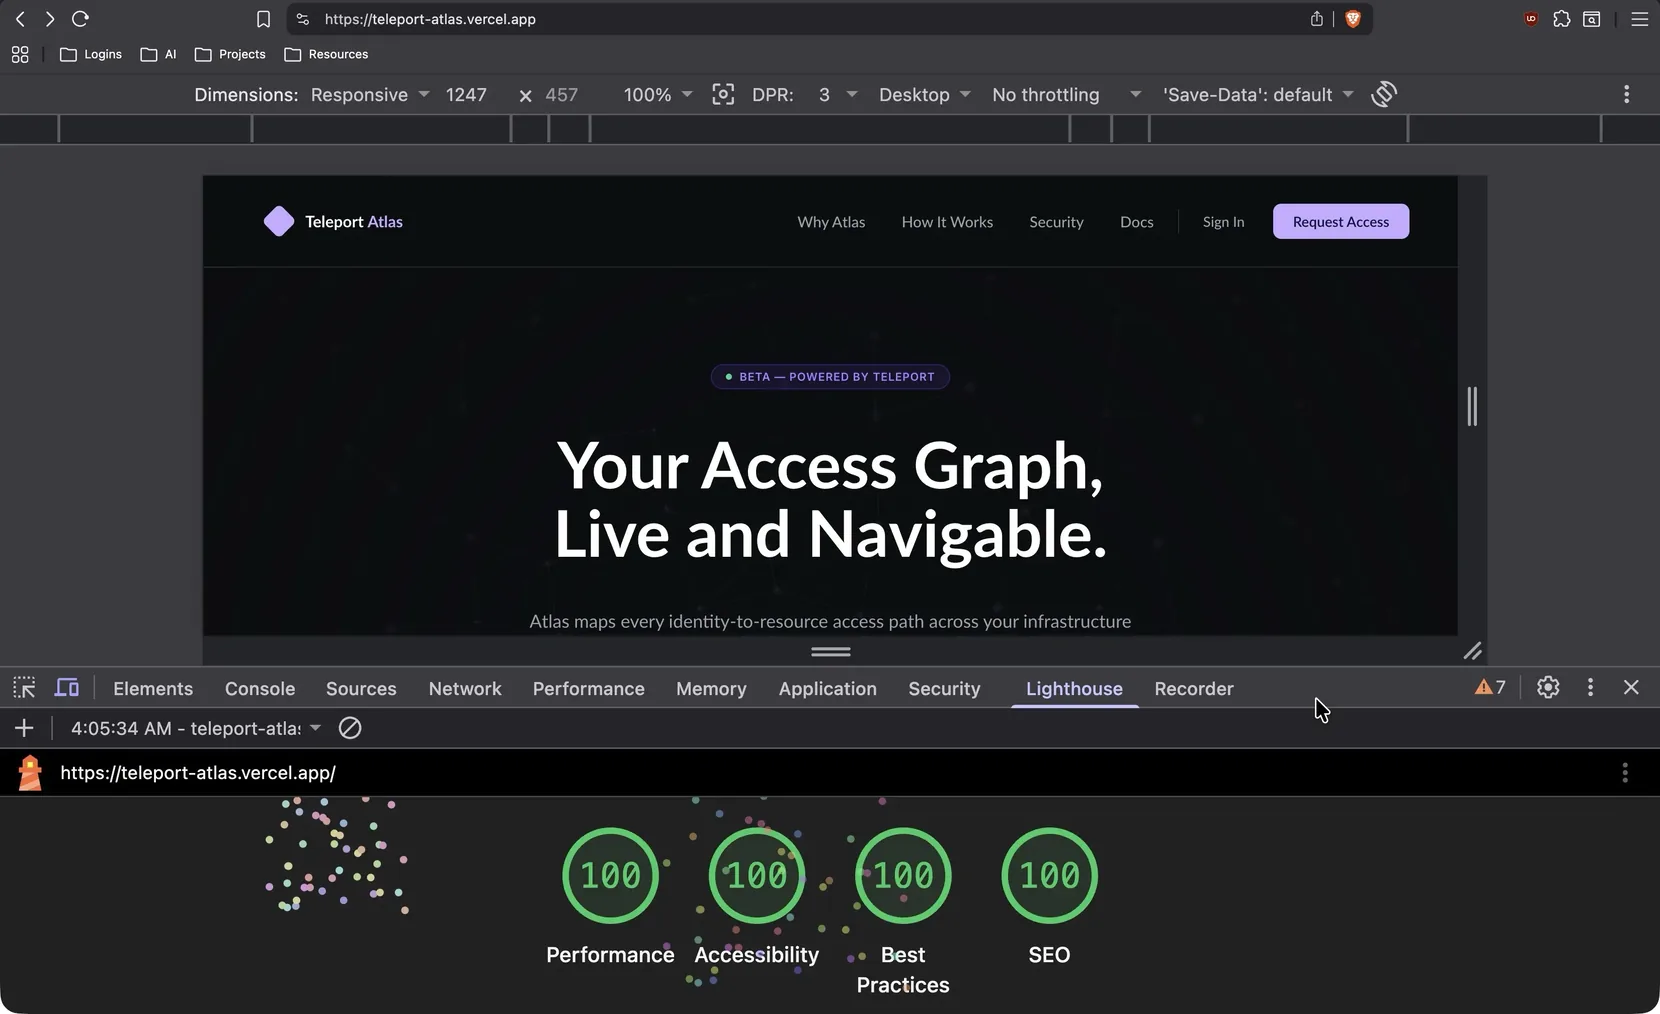The width and height of the screenshot is (1660, 1014).
Task: Bookmark this page icon
Action: coord(263,19)
